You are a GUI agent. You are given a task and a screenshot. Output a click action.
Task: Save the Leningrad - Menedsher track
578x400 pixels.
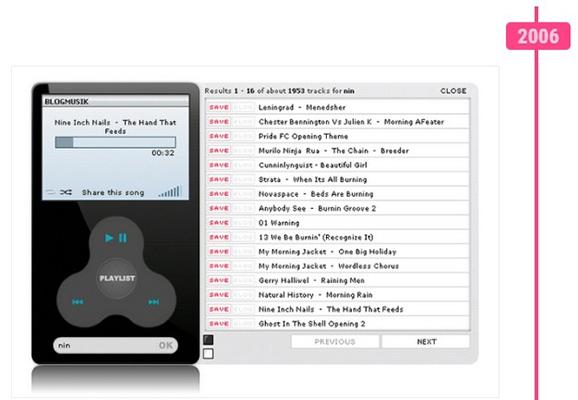click(x=219, y=107)
